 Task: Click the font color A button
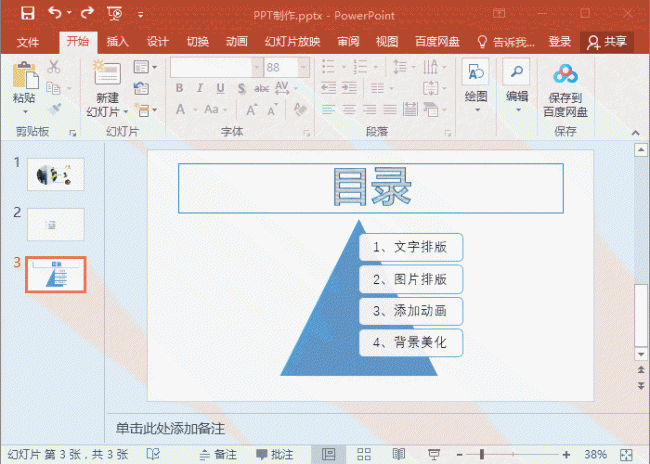180,109
